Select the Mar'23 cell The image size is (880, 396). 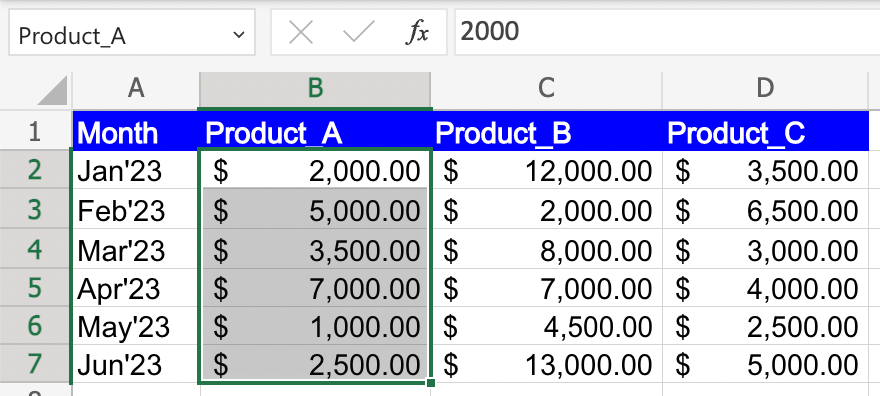coord(136,248)
